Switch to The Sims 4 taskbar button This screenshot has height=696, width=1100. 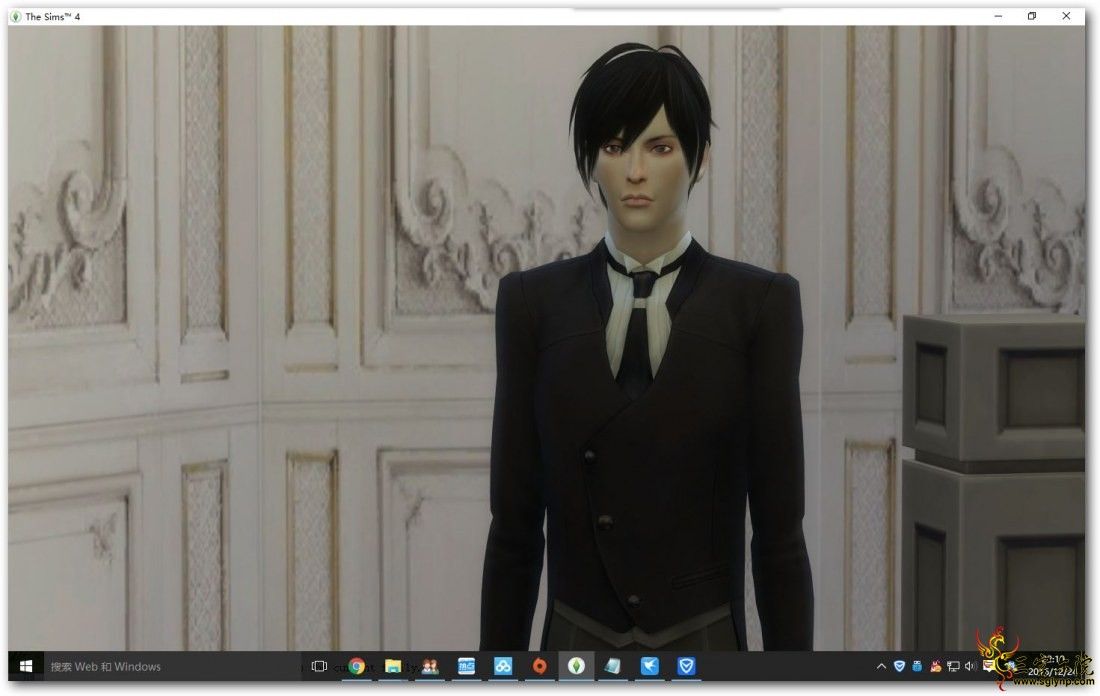[576, 667]
